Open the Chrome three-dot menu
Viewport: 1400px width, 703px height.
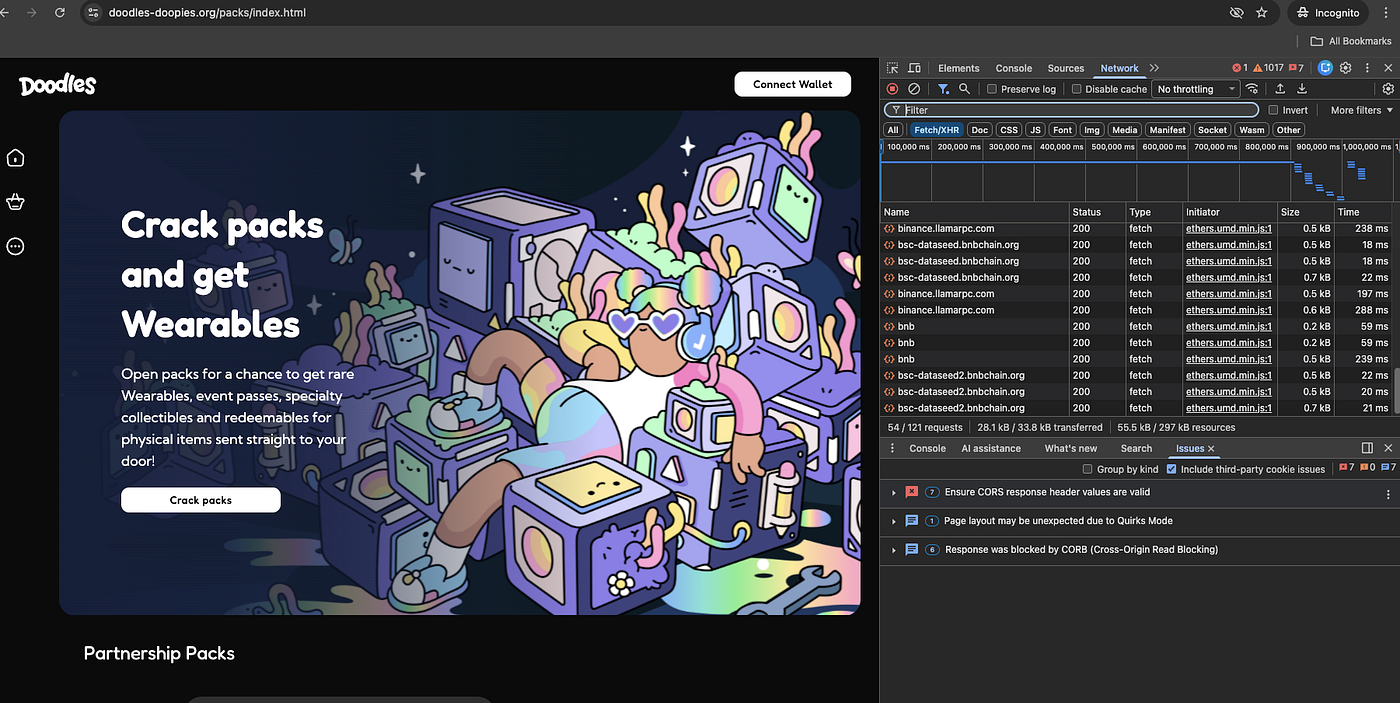1387,13
